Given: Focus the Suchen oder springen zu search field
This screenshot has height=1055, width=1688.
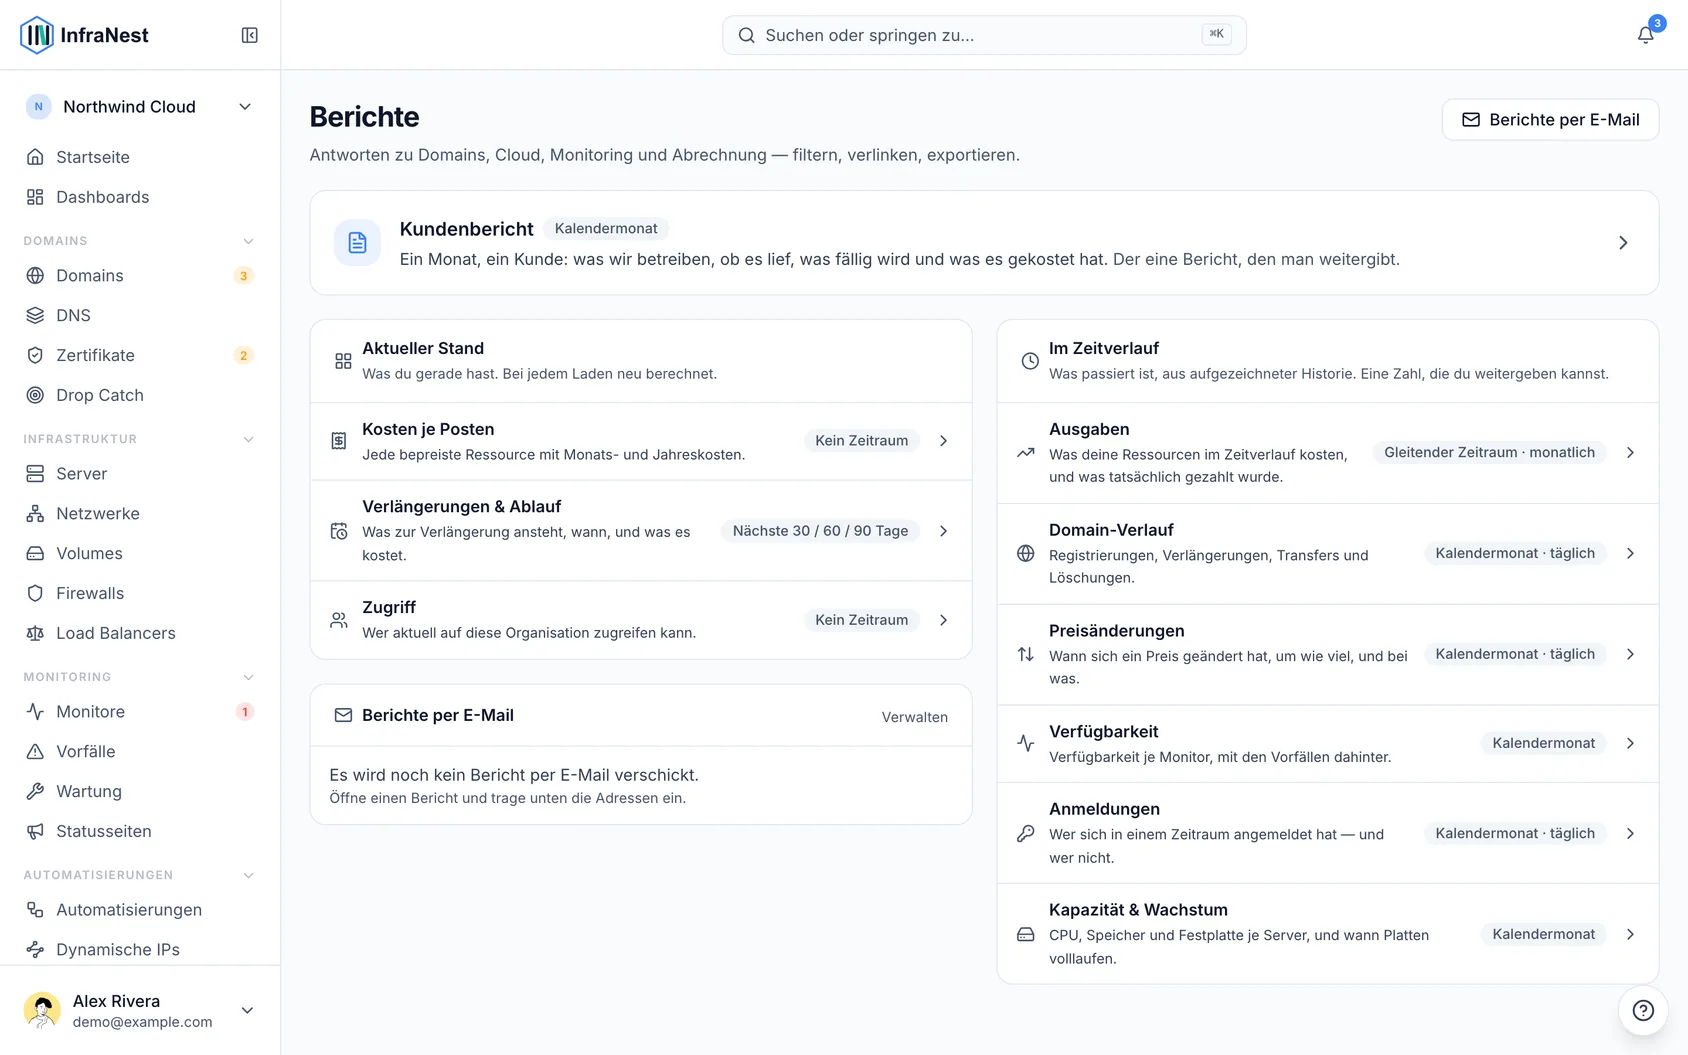Looking at the screenshot, I should pyautogui.click(x=984, y=35).
